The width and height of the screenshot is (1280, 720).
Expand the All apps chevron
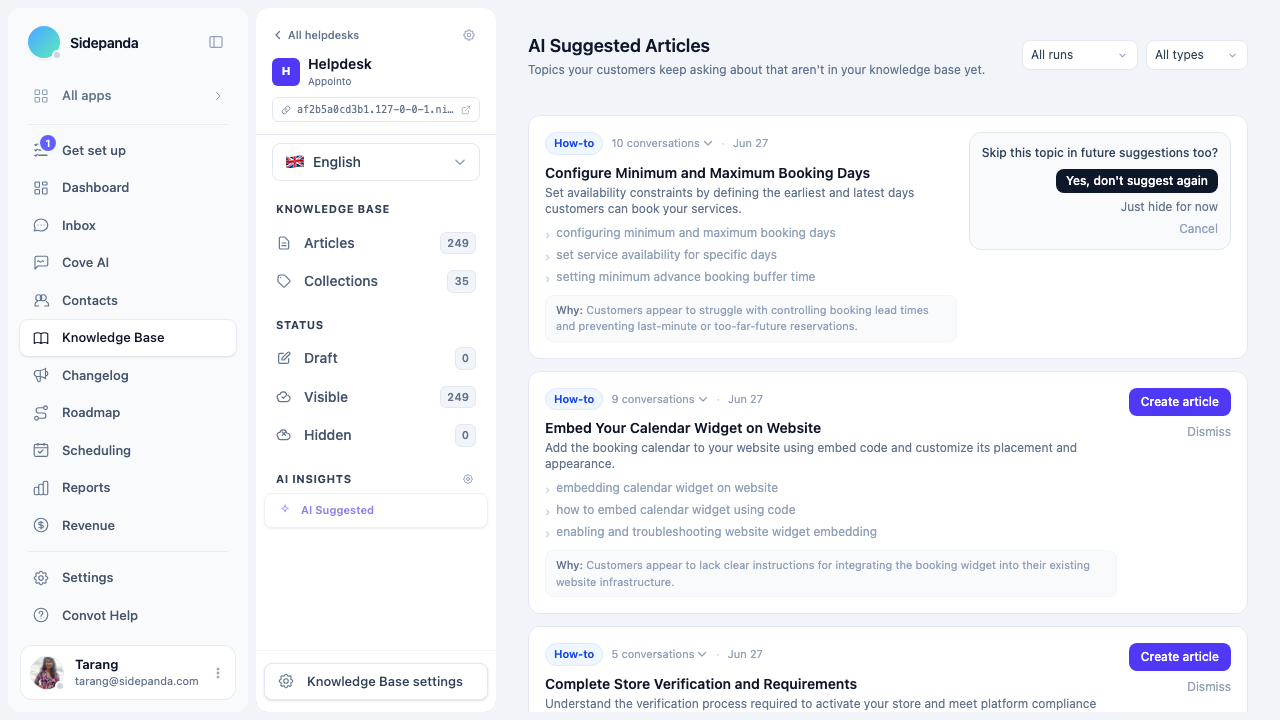(x=218, y=96)
